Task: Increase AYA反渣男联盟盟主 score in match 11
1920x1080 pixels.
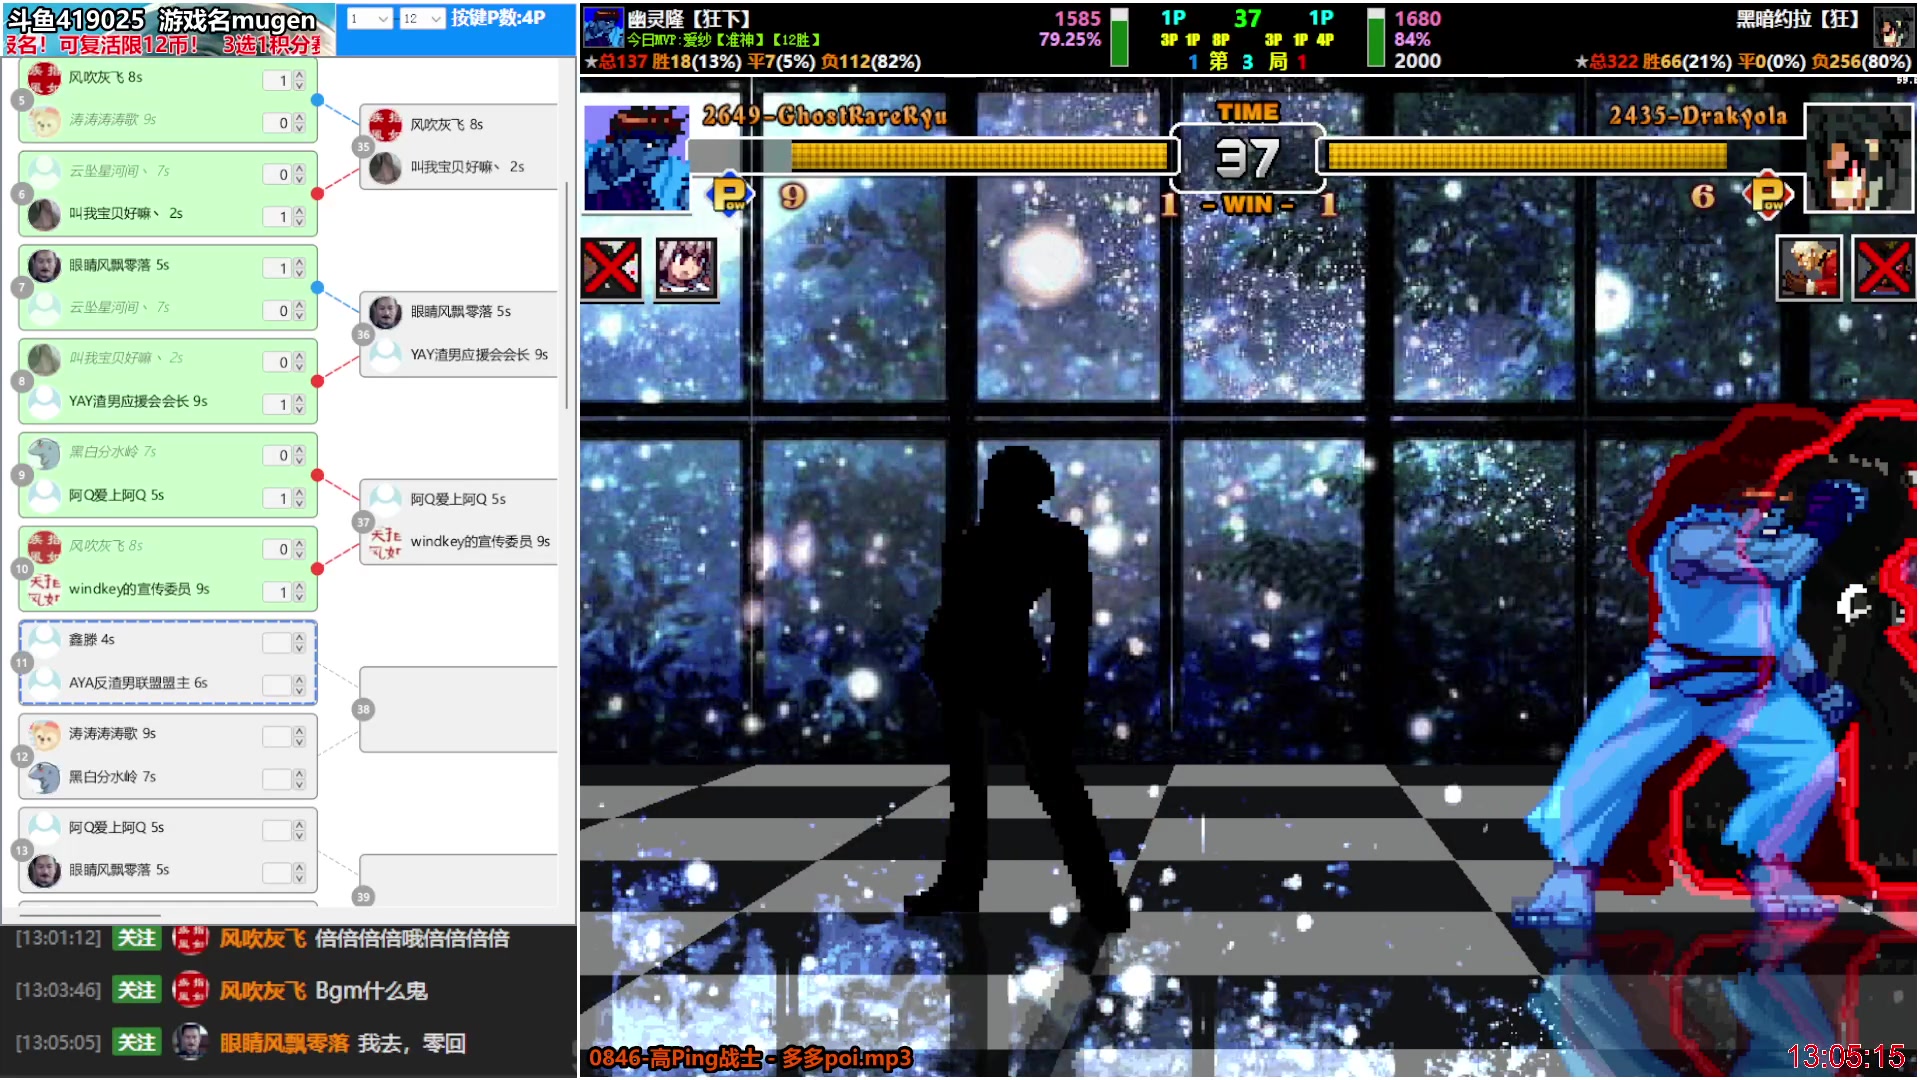Action: tap(299, 680)
